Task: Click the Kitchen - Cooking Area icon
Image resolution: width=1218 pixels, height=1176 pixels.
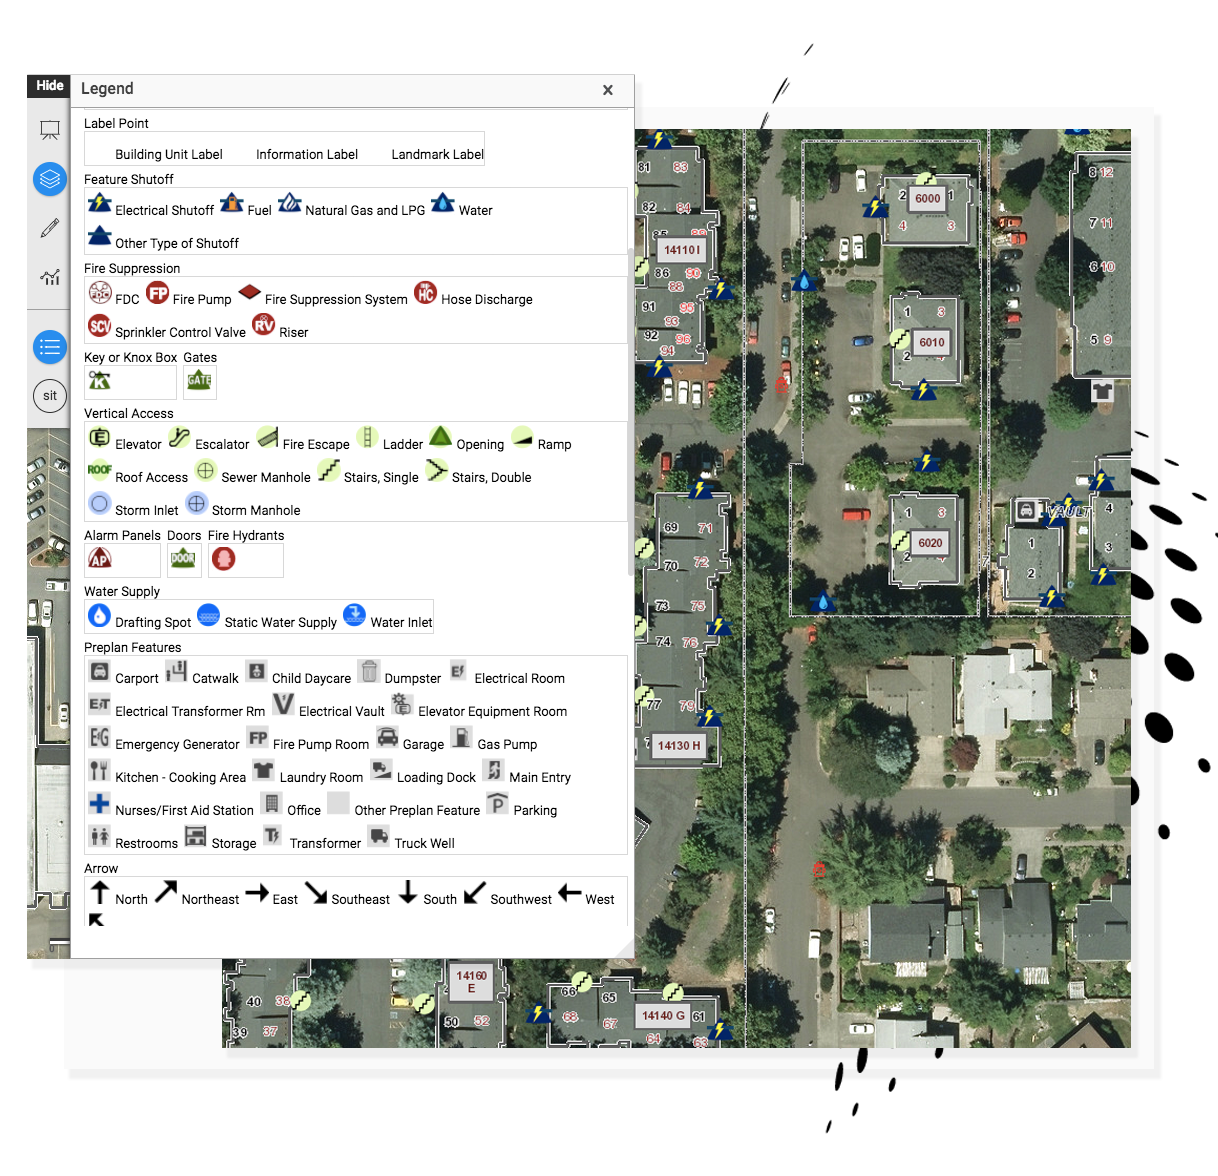Action: tap(100, 770)
